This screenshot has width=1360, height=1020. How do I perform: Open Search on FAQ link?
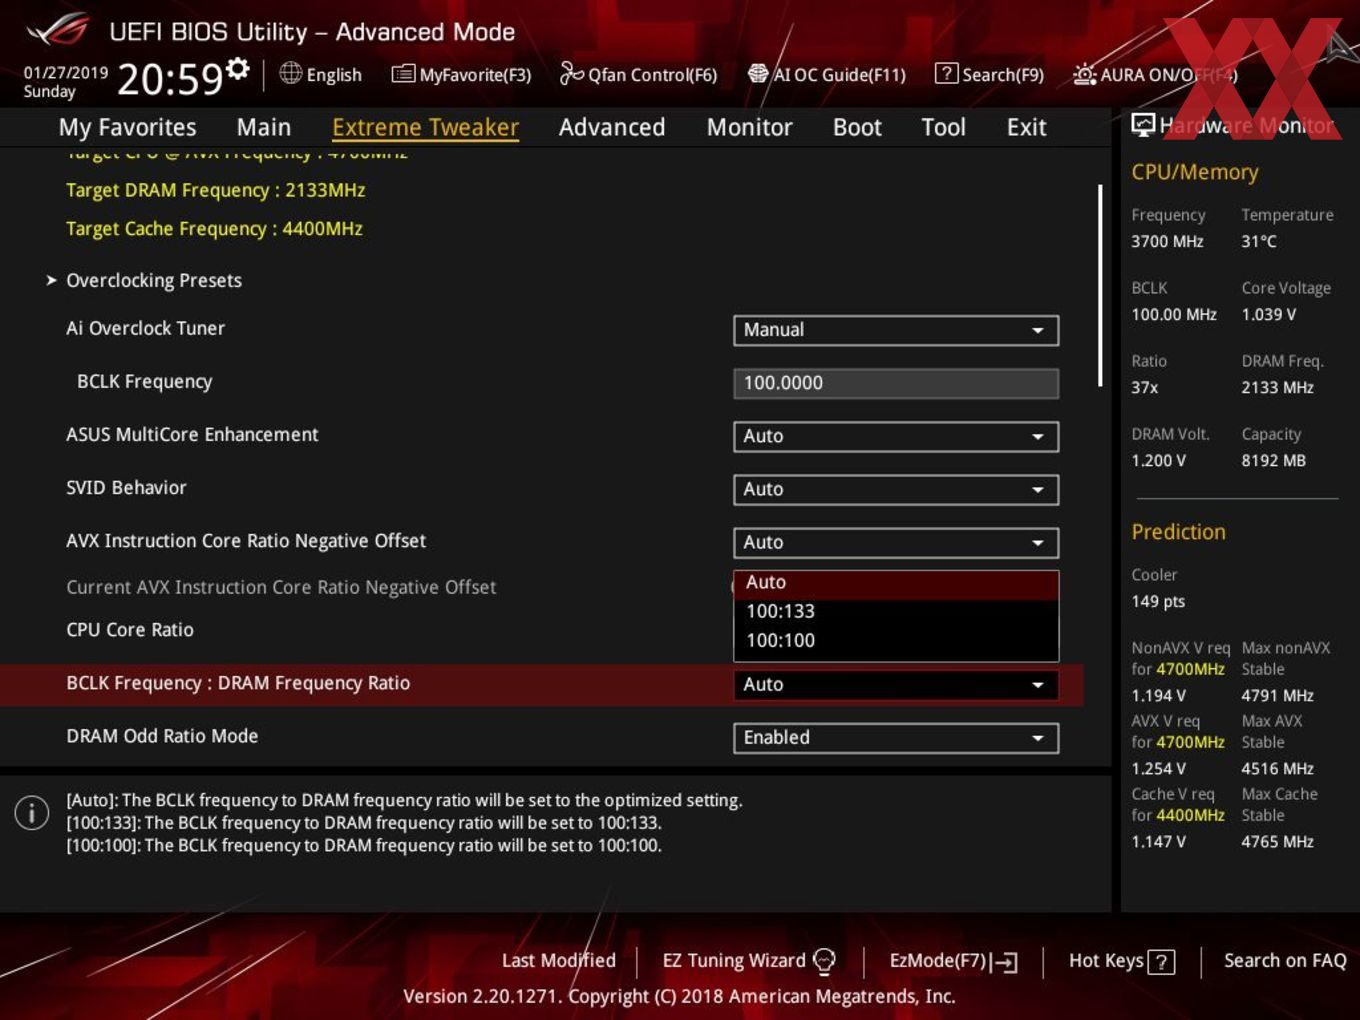click(1285, 960)
